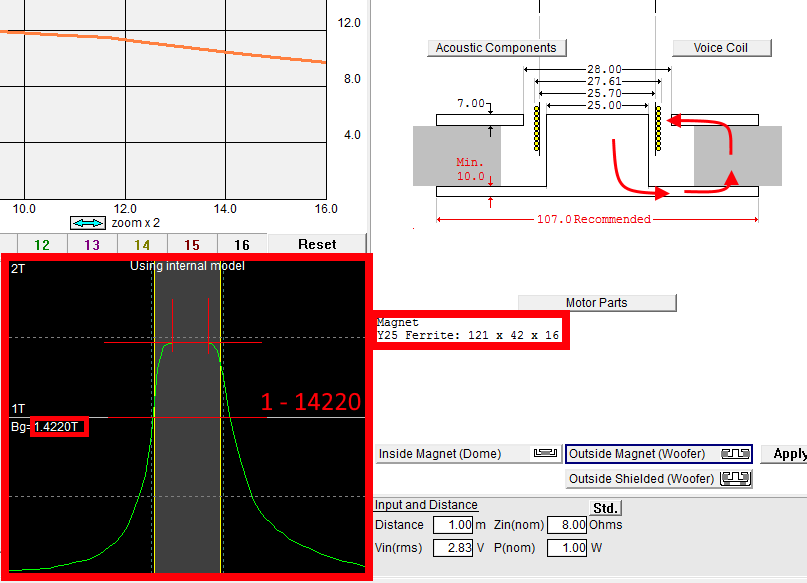The height and width of the screenshot is (583, 807).
Task: Click the 25.00 dimension label
Action: coord(604,105)
